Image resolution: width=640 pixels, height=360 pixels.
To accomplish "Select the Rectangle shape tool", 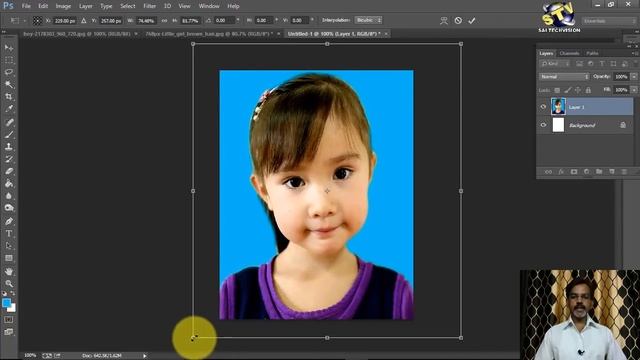I will coord(9,258).
